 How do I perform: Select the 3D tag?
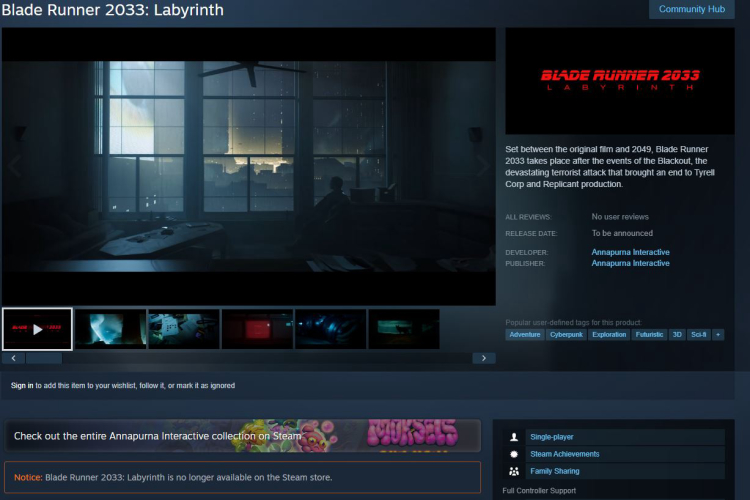tap(677, 334)
